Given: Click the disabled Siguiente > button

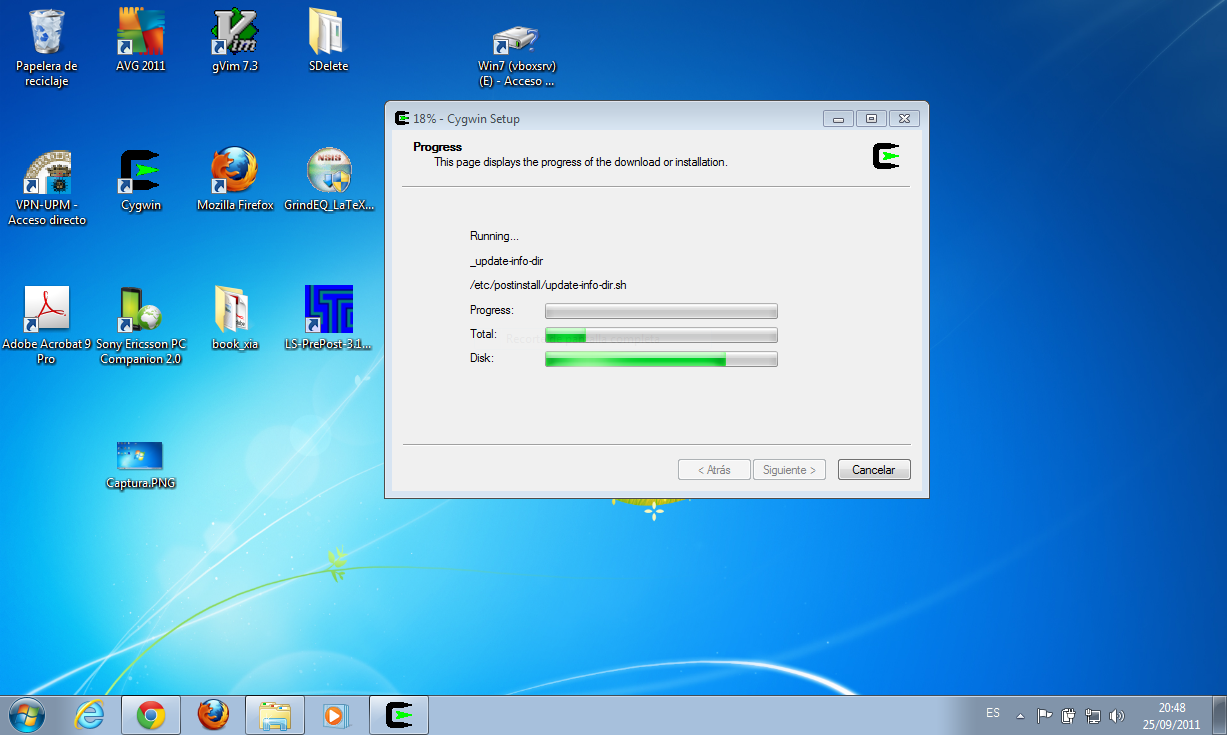Looking at the screenshot, I should pyautogui.click(x=789, y=469).
